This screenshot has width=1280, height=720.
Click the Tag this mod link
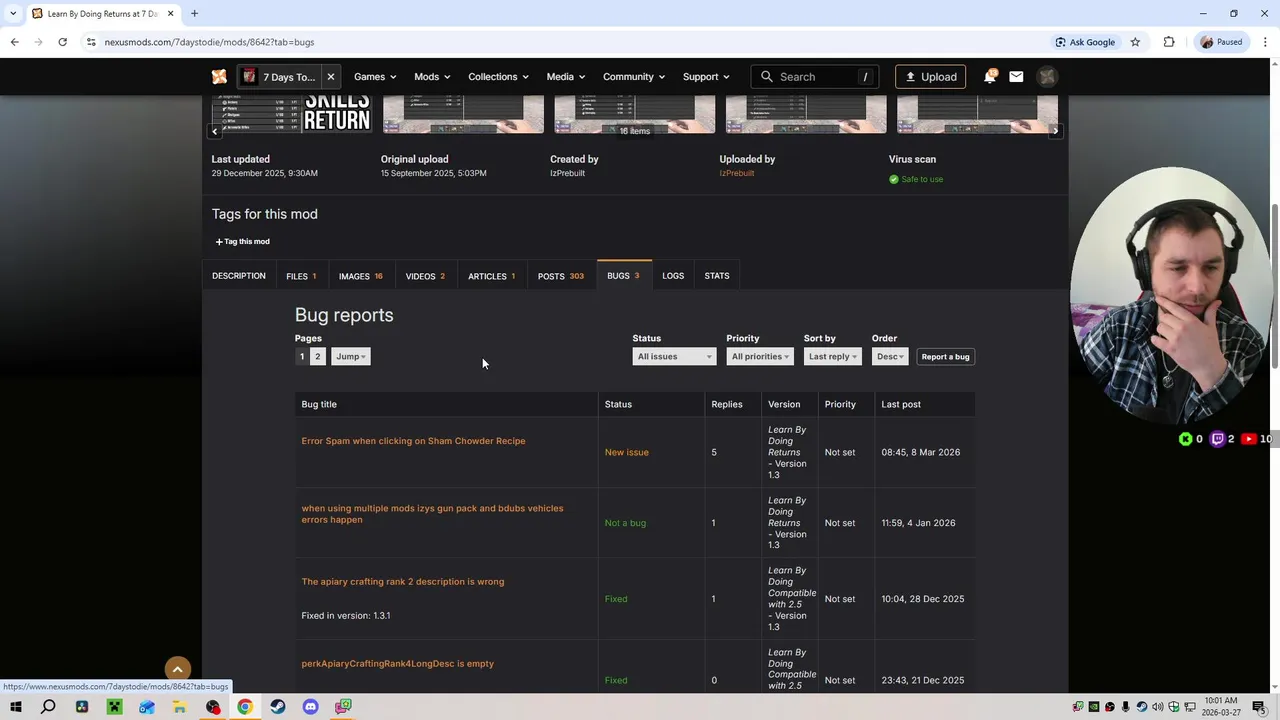tap(243, 242)
